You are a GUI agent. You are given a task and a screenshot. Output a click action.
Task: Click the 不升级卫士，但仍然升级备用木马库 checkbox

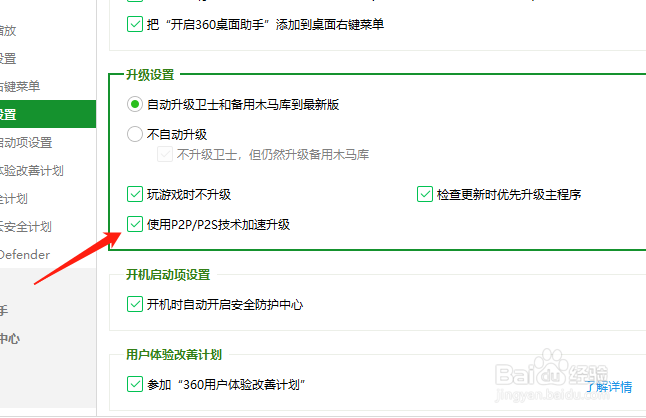165,155
